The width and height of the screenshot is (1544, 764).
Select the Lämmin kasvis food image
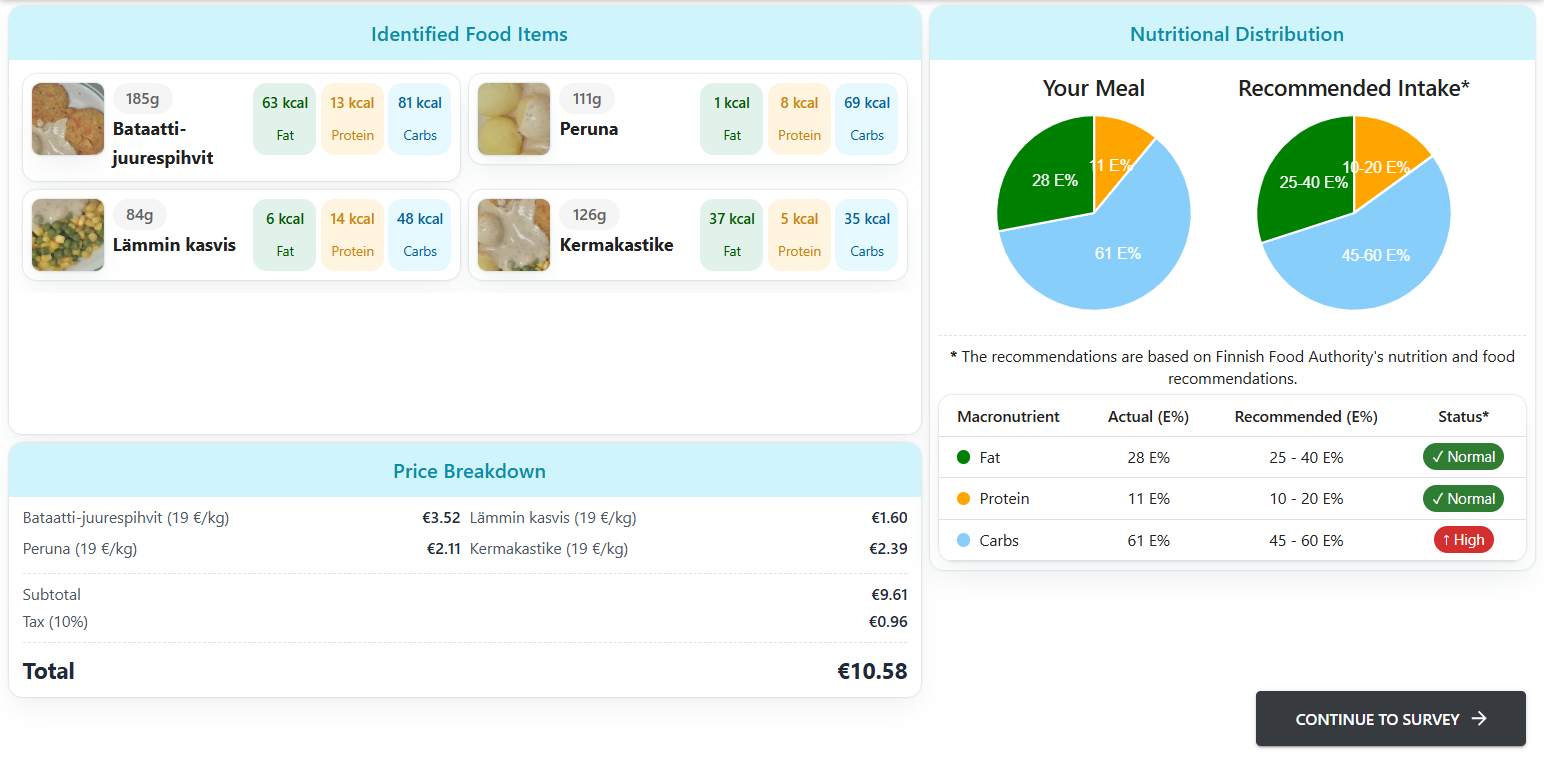68,235
